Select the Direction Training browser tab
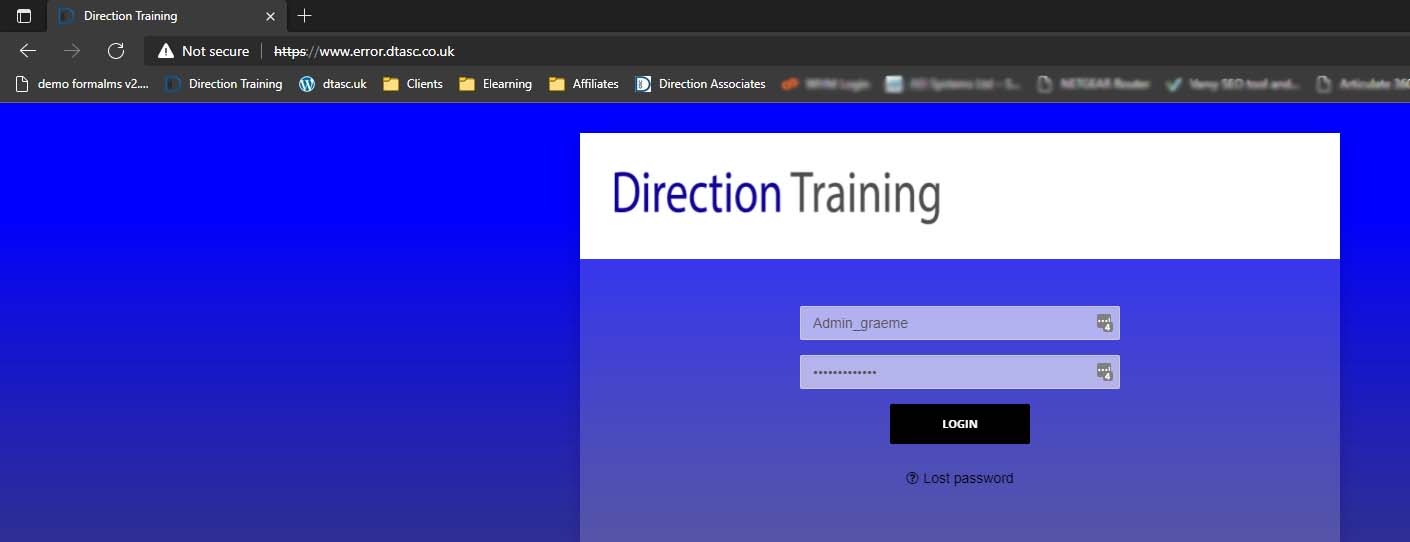 click(x=150, y=16)
